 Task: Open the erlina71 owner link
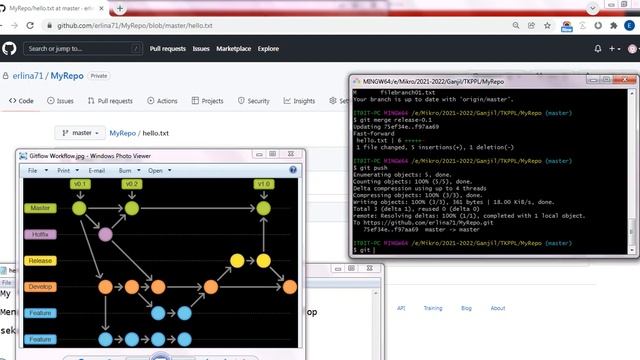click(x=28, y=76)
